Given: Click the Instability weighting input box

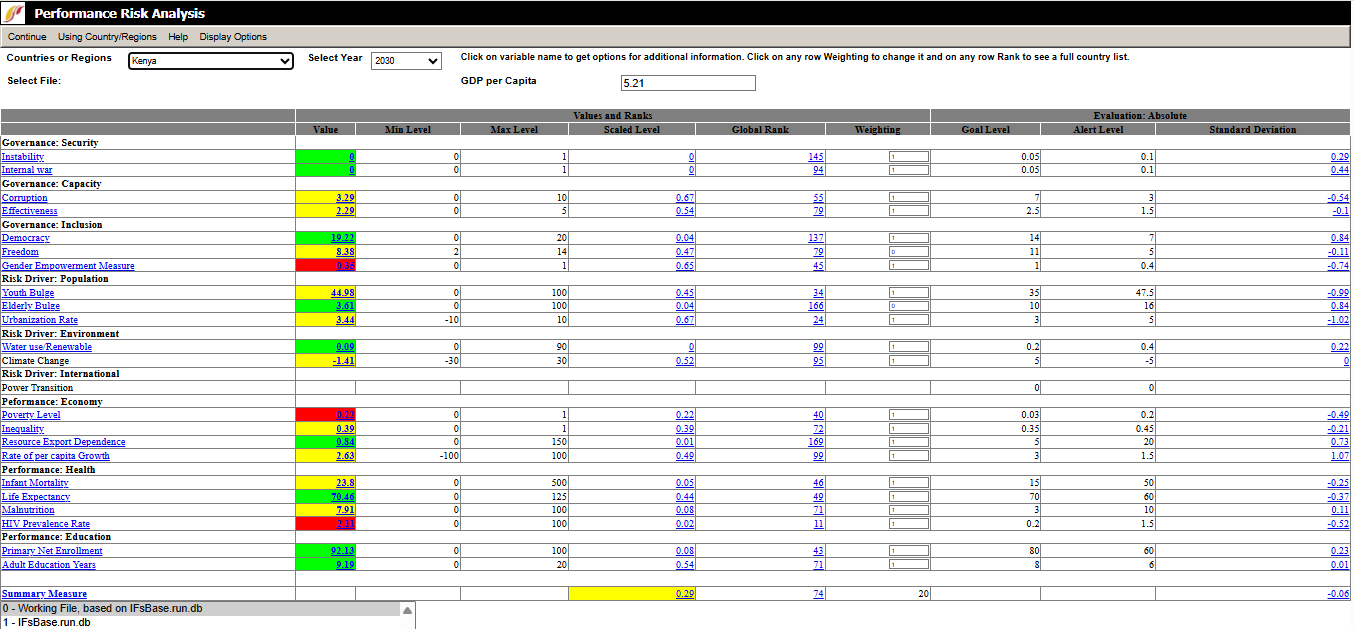Looking at the screenshot, I should [x=908, y=157].
